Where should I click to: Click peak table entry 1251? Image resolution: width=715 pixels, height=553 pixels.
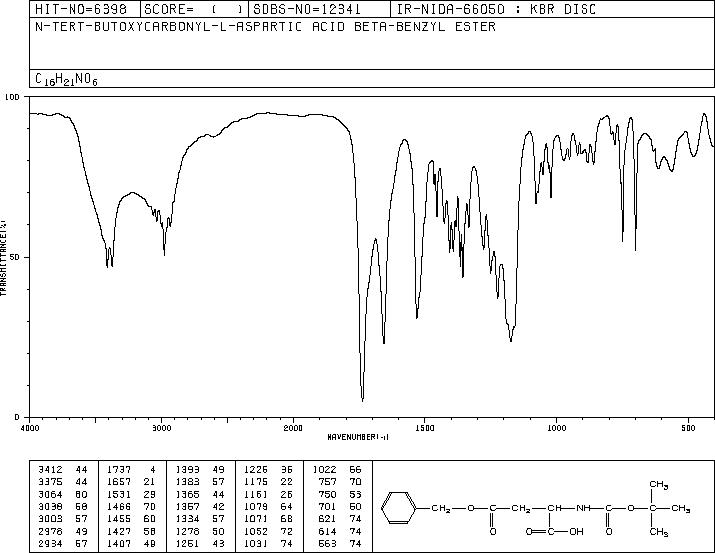point(187,544)
